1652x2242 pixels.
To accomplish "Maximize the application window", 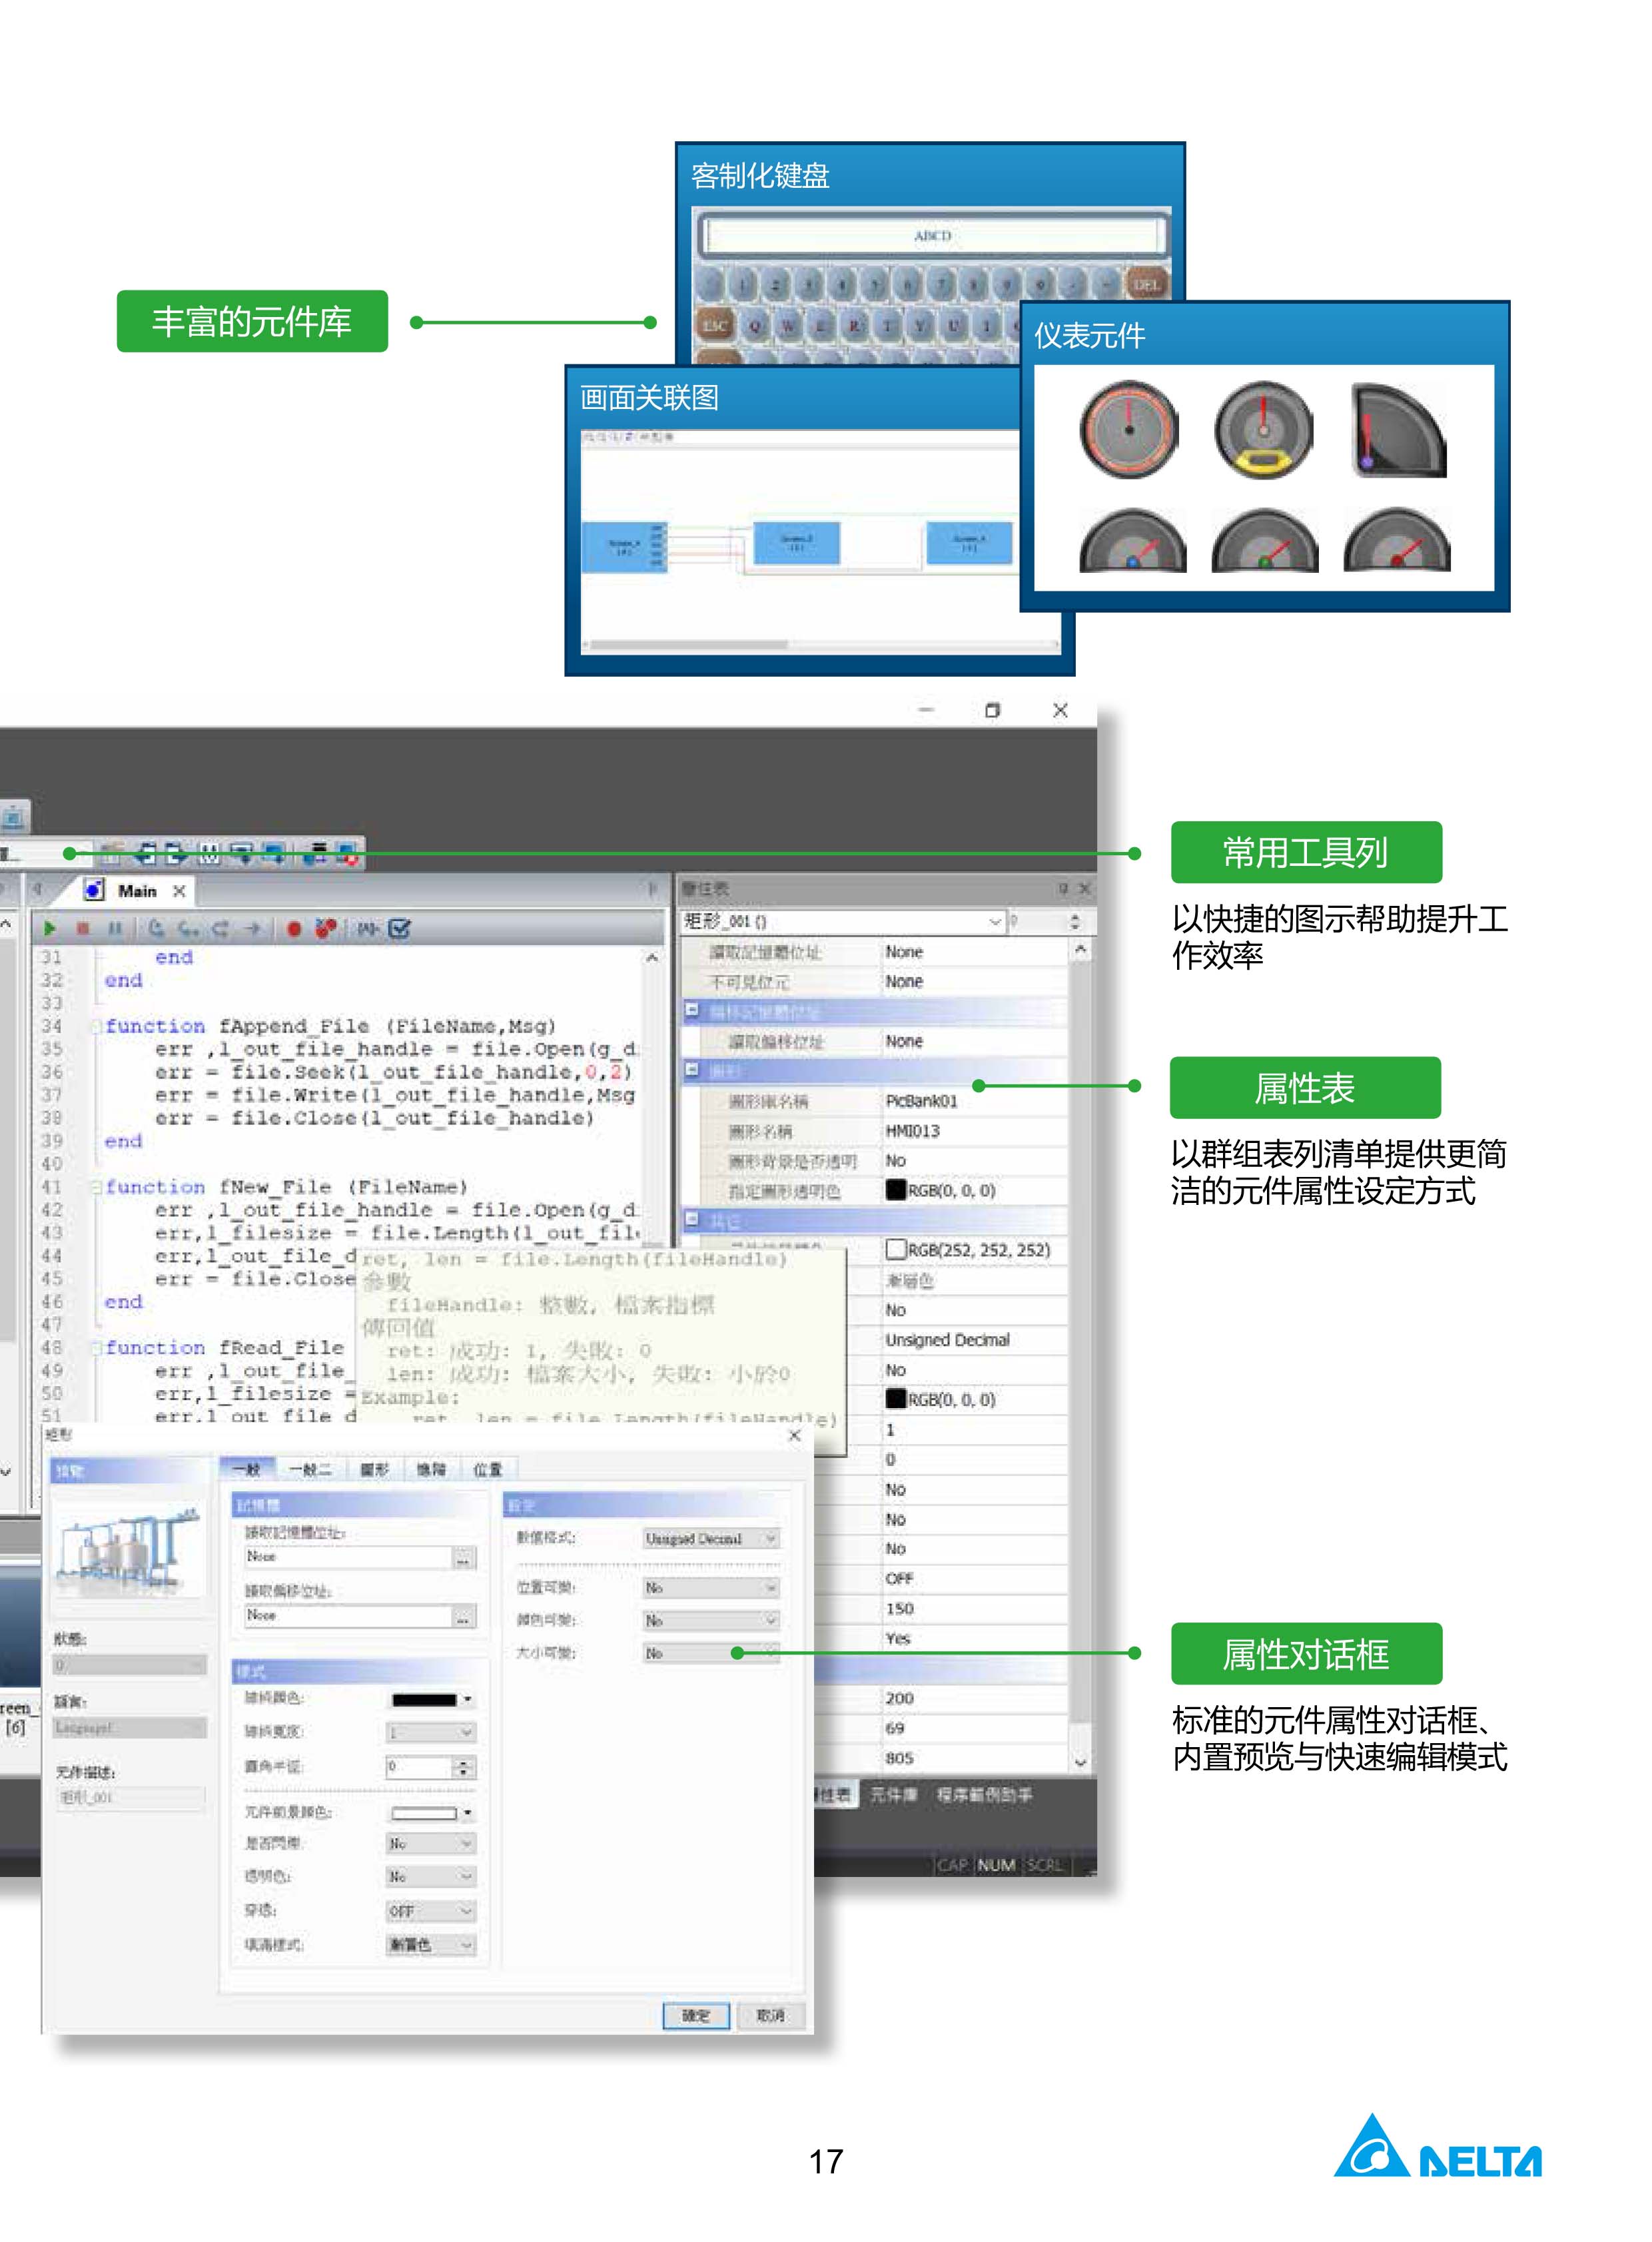I will point(992,710).
